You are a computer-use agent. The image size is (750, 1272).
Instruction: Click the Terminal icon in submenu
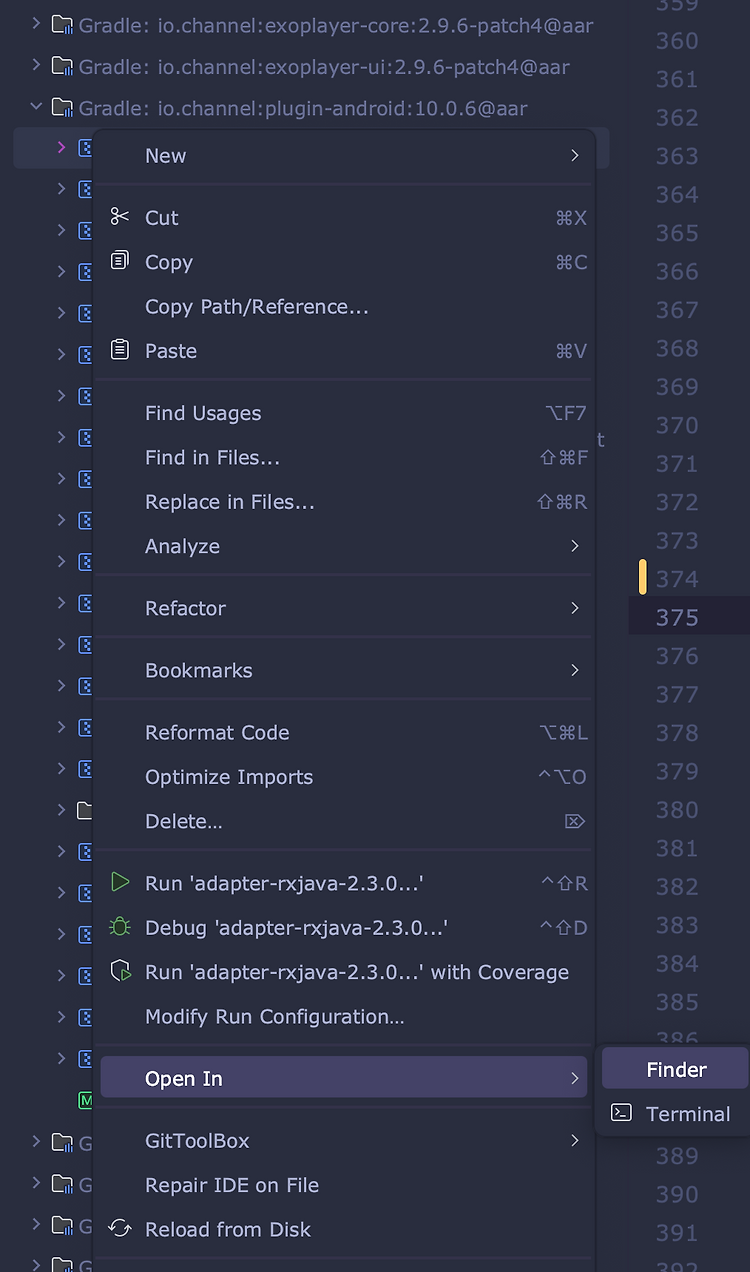(622, 1113)
